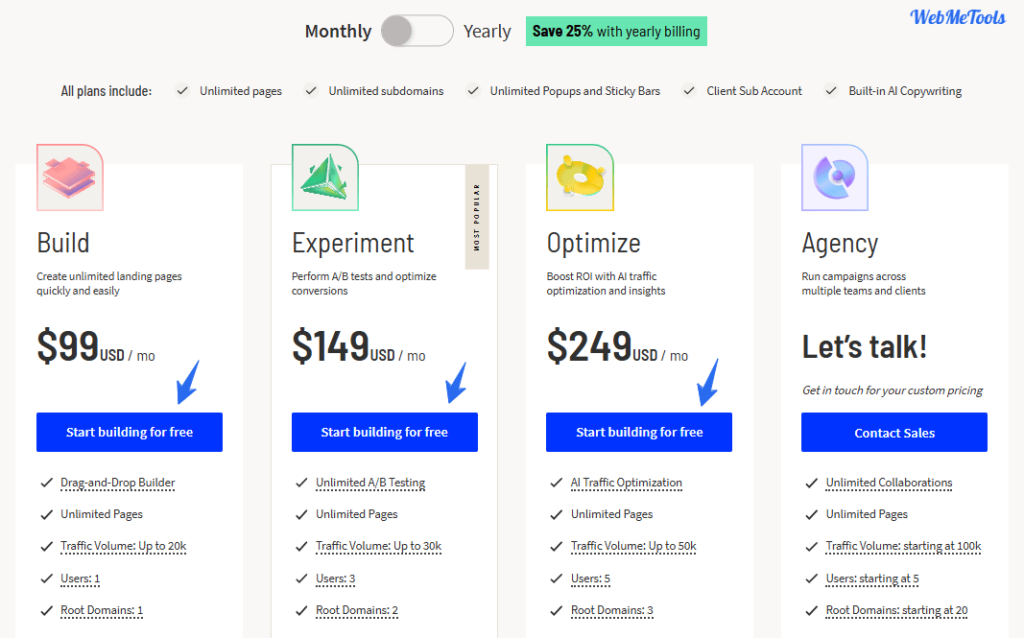Click the Optimize plan yellow ring icon
The width and height of the screenshot is (1024, 638).
[x=580, y=177]
